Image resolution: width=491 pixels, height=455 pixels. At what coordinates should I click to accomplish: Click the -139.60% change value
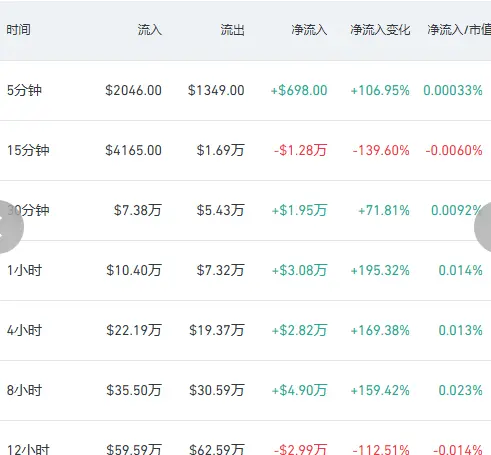click(381, 150)
